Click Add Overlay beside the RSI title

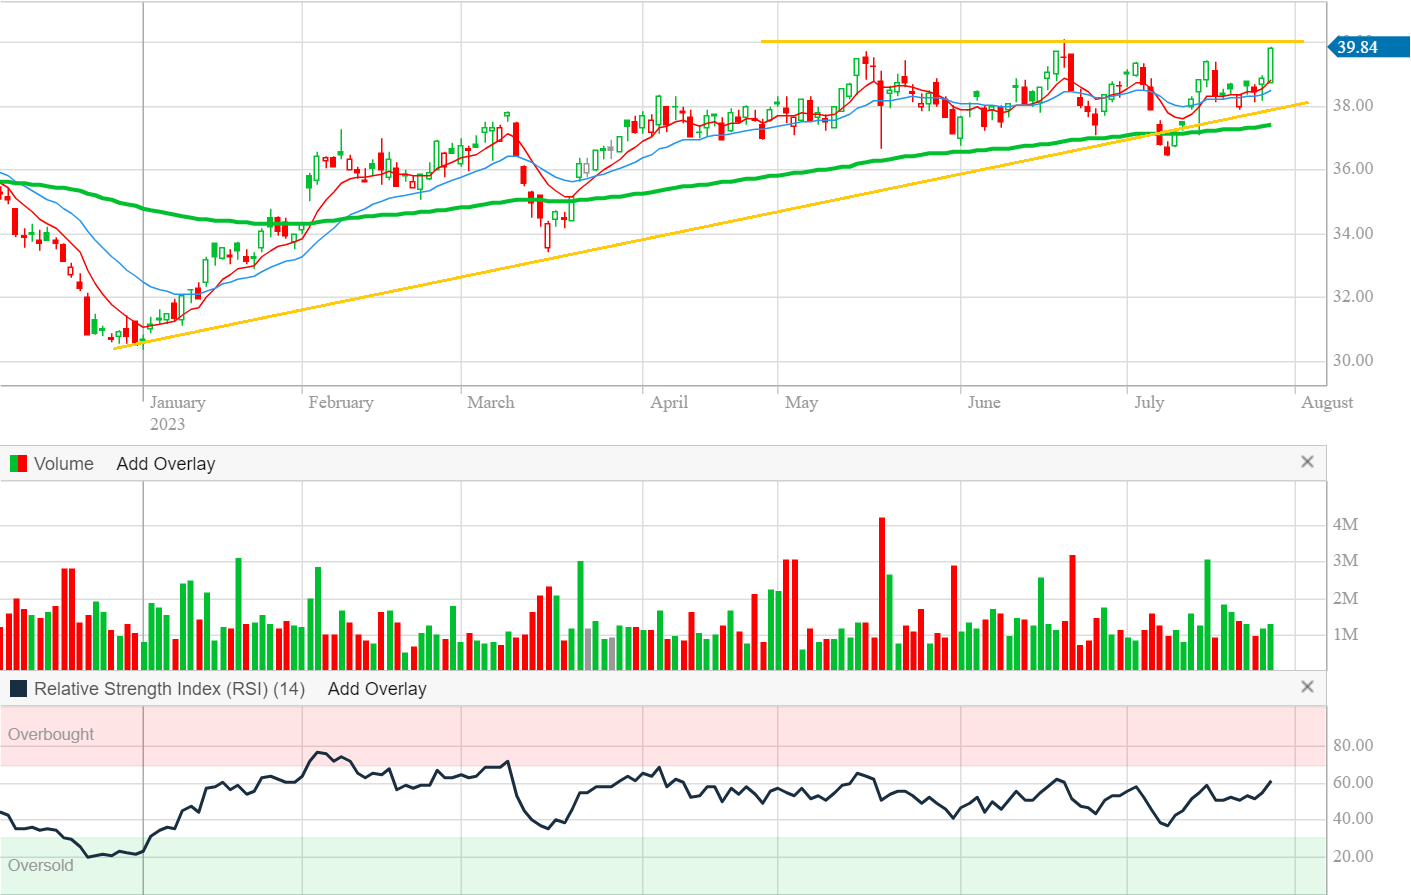[376, 689]
